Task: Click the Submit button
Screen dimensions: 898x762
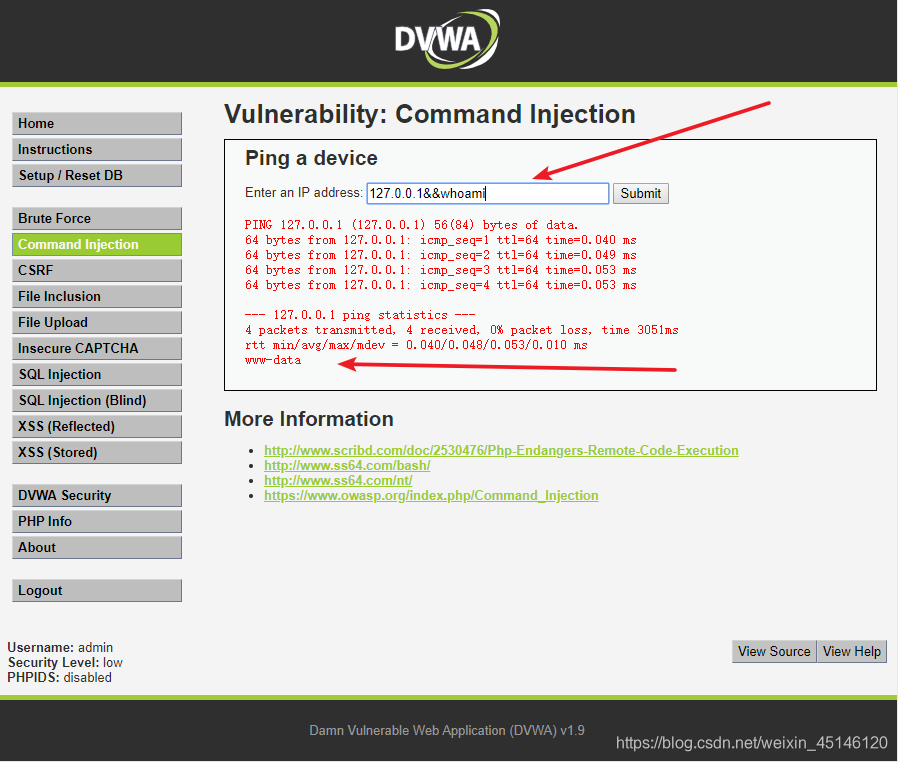Action: (x=640, y=194)
